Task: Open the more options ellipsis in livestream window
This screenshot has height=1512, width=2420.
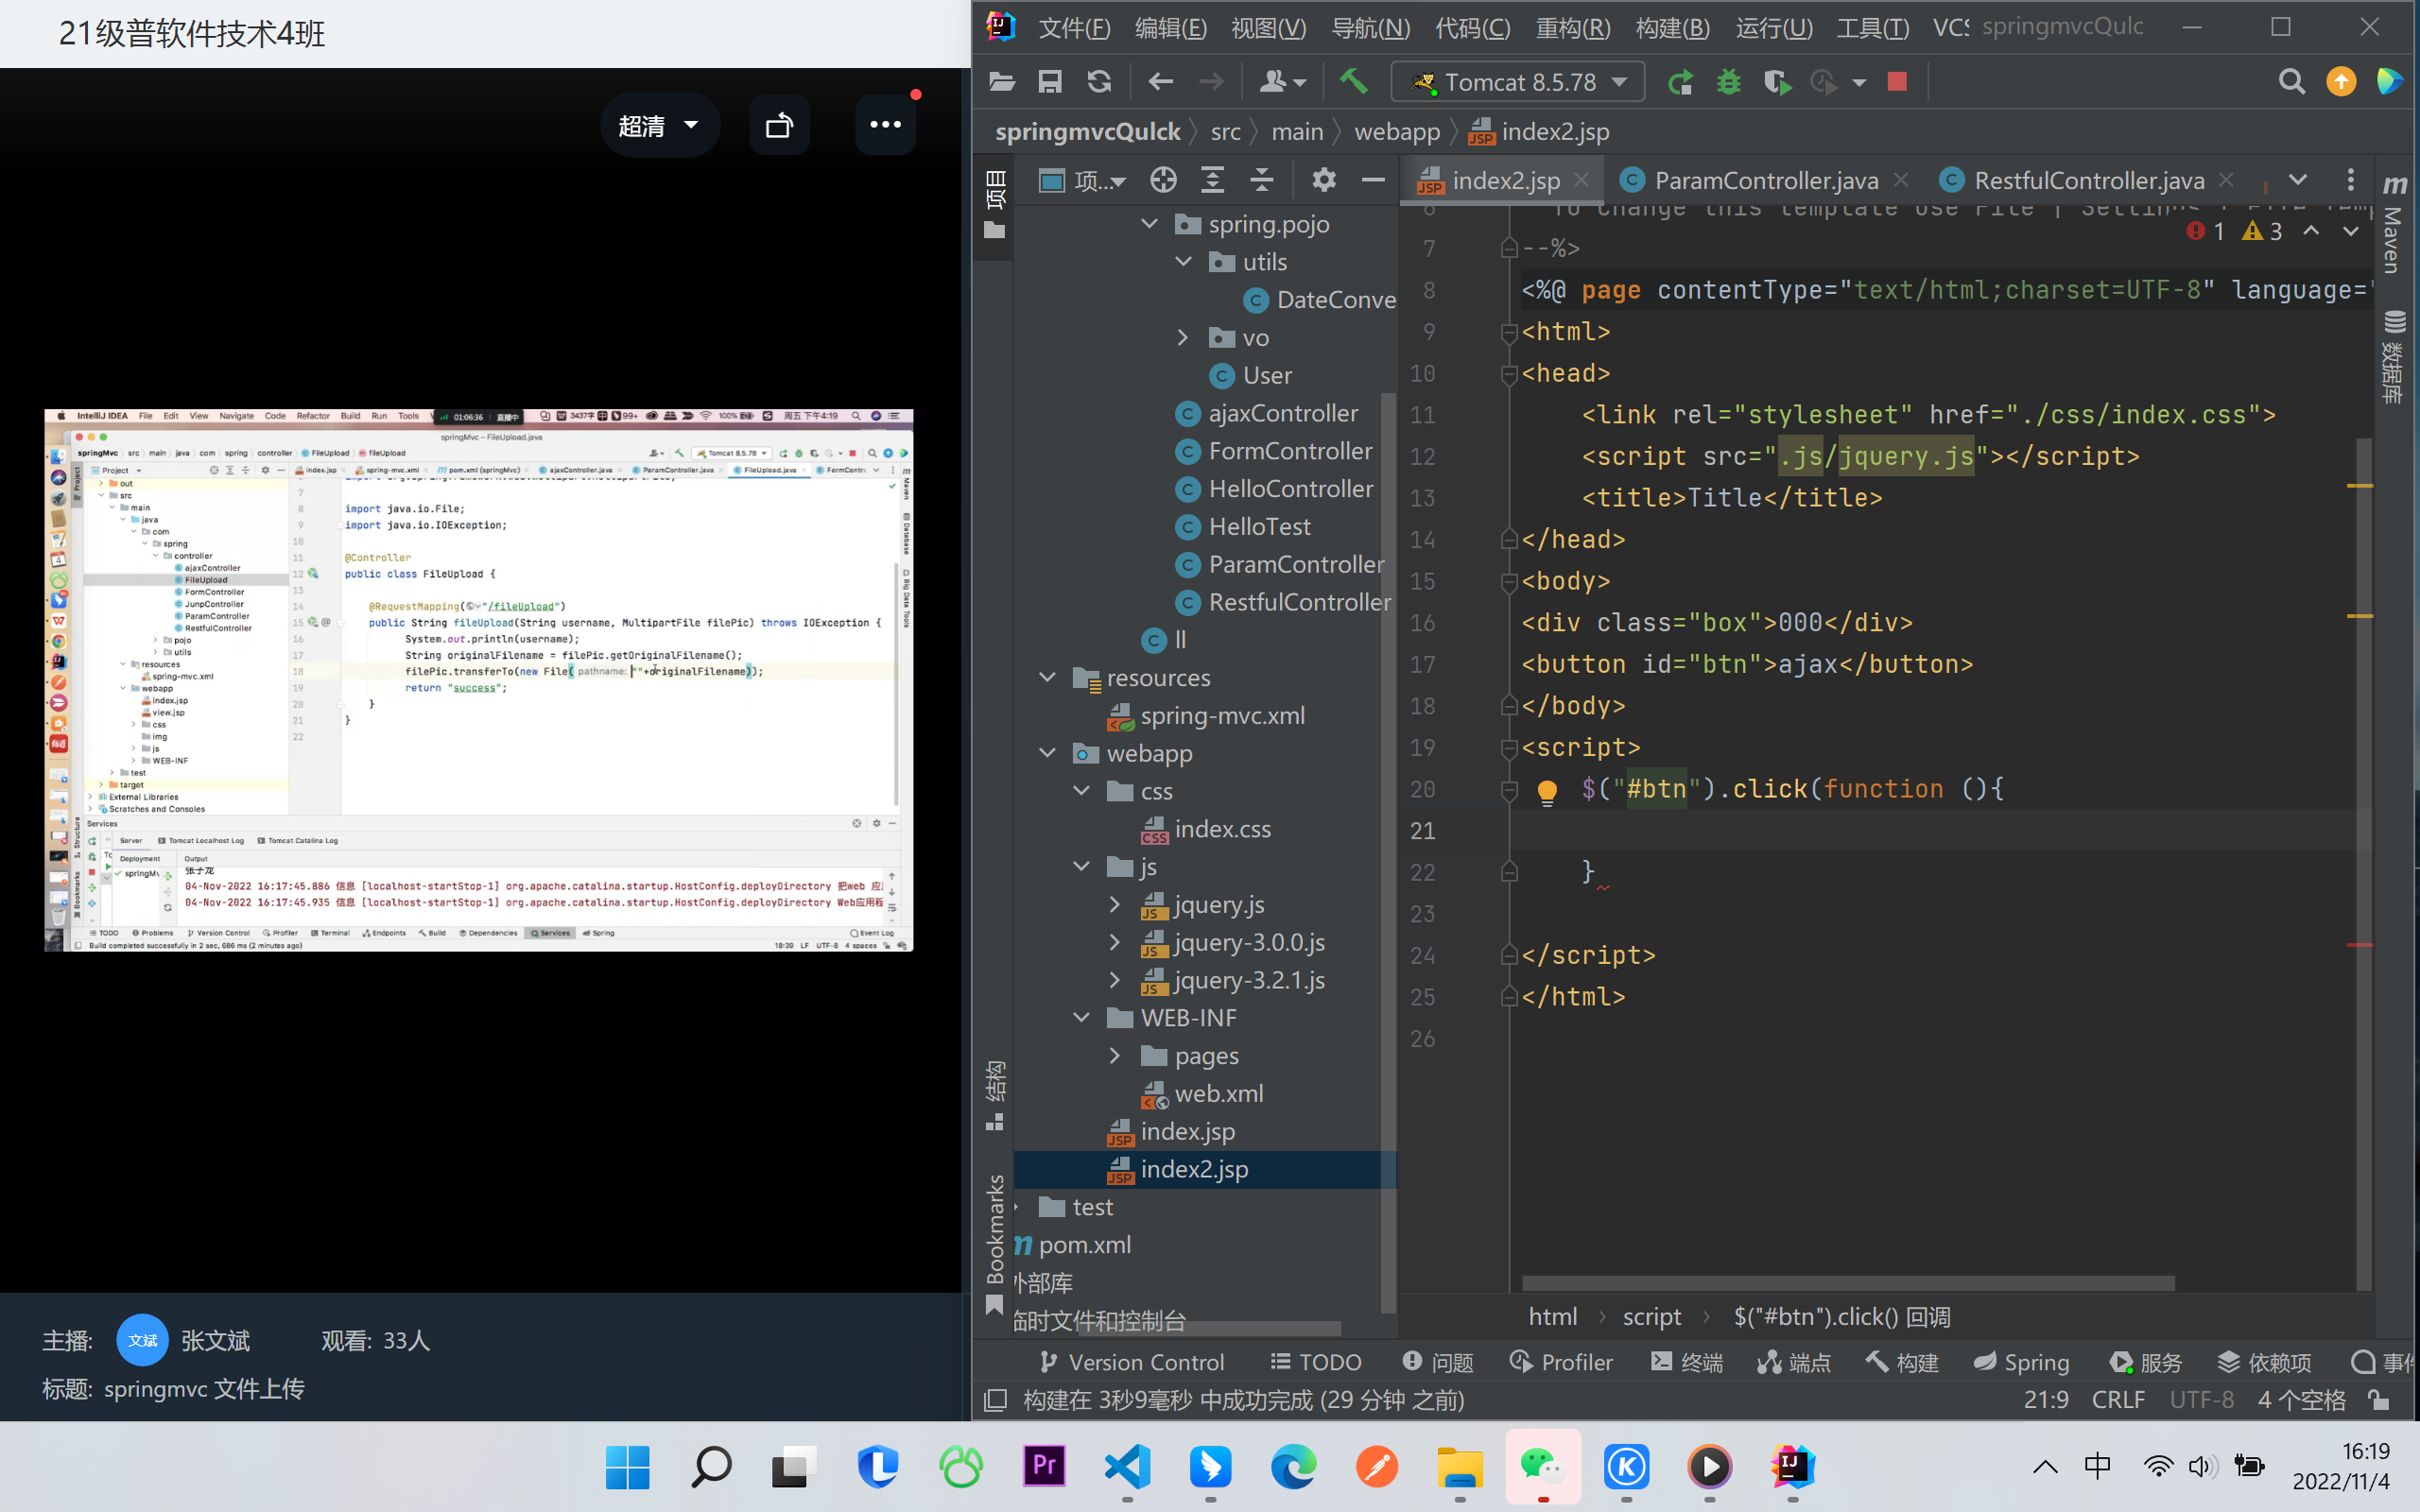Action: (x=885, y=125)
